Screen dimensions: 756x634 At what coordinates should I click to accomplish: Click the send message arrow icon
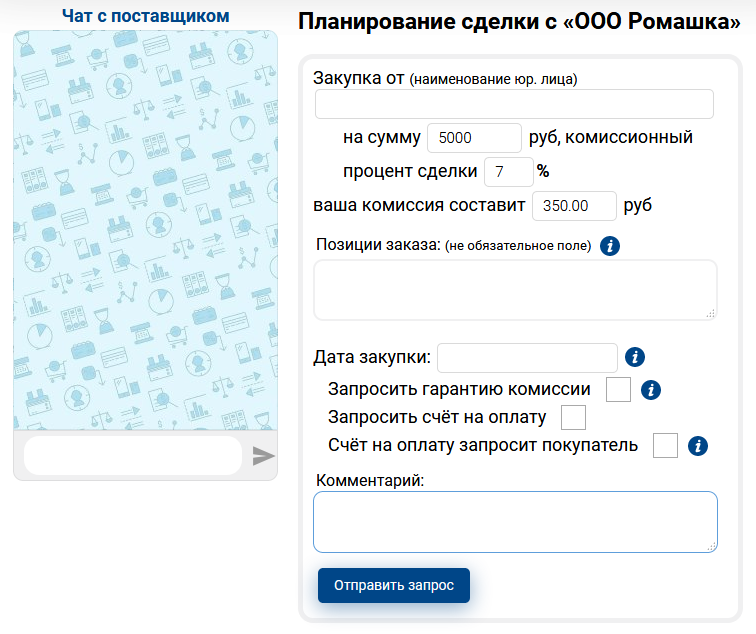coord(263,456)
